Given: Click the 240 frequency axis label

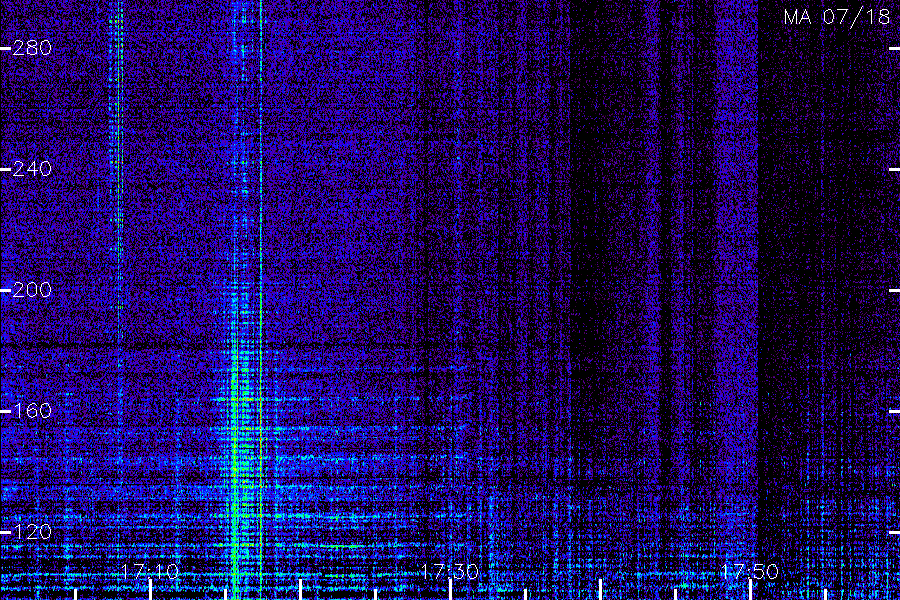Looking at the screenshot, I should 32,169.
